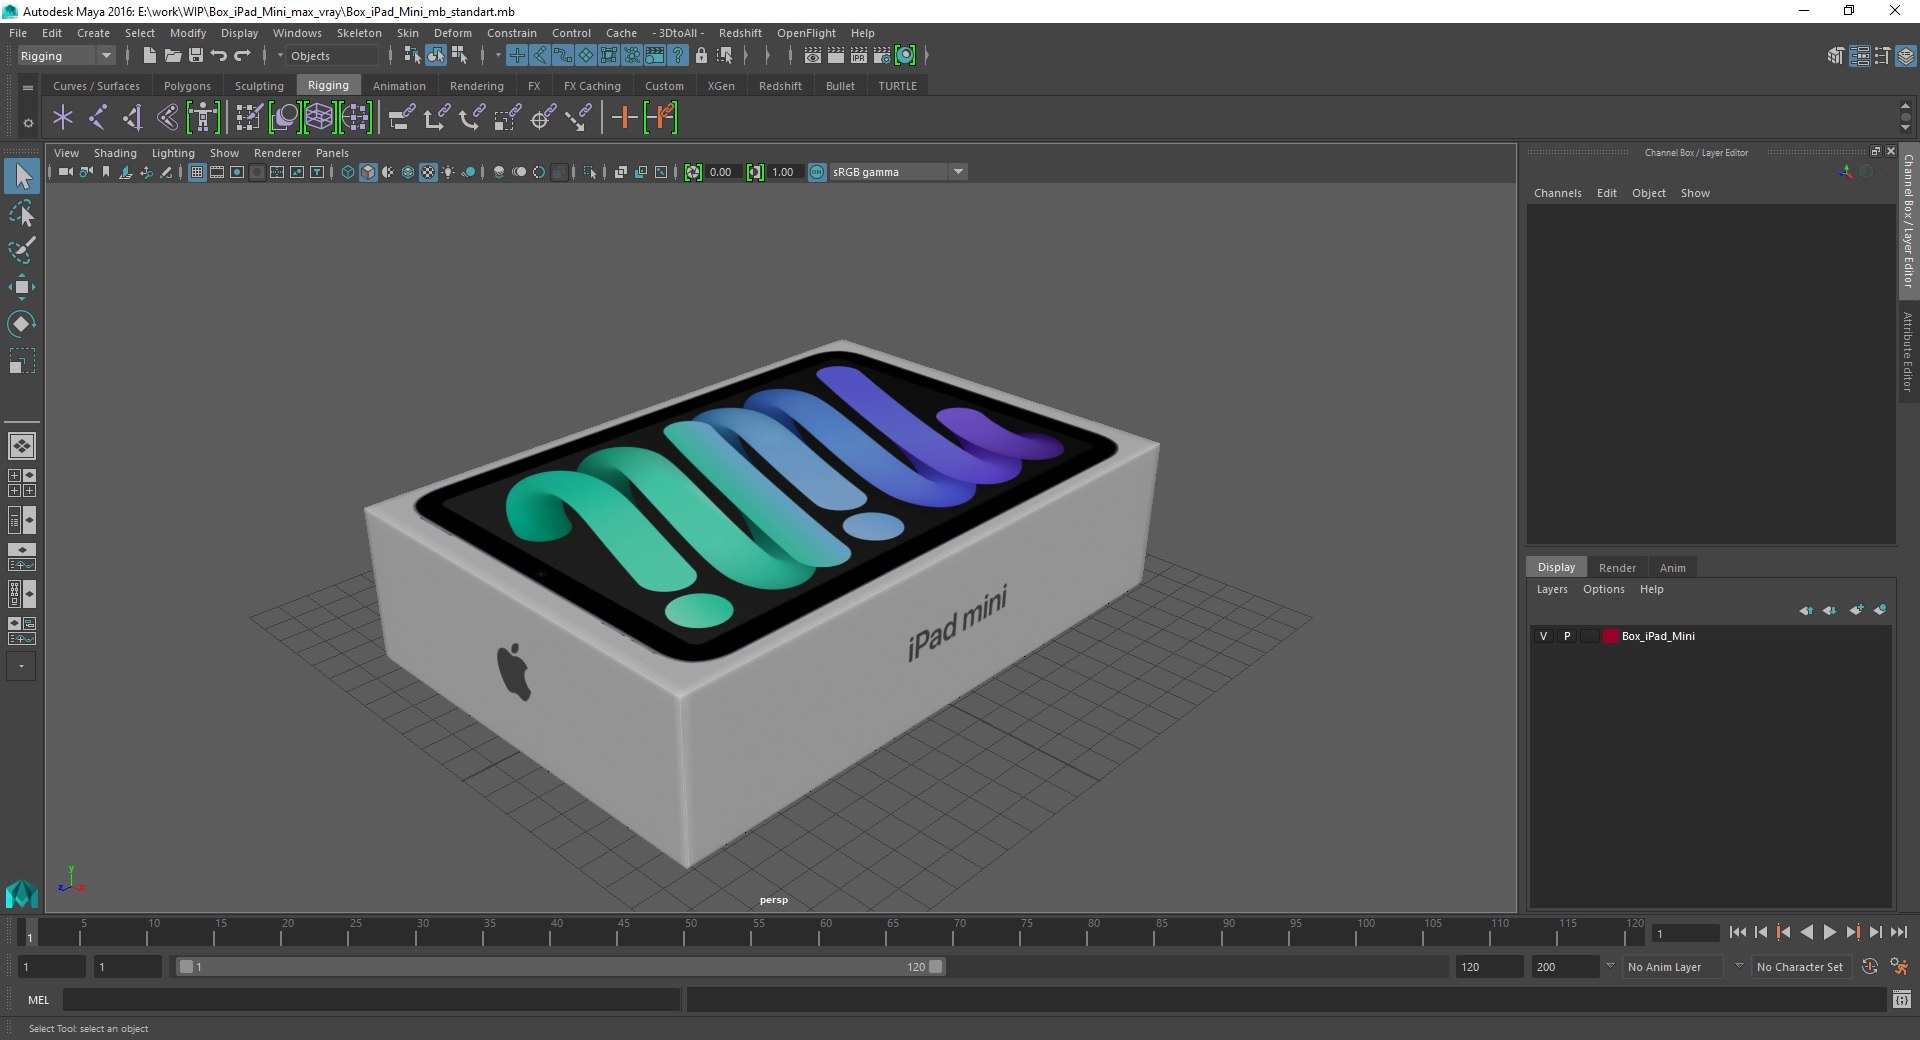Create a new scene file
1920x1040 pixels.
click(150, 56)
